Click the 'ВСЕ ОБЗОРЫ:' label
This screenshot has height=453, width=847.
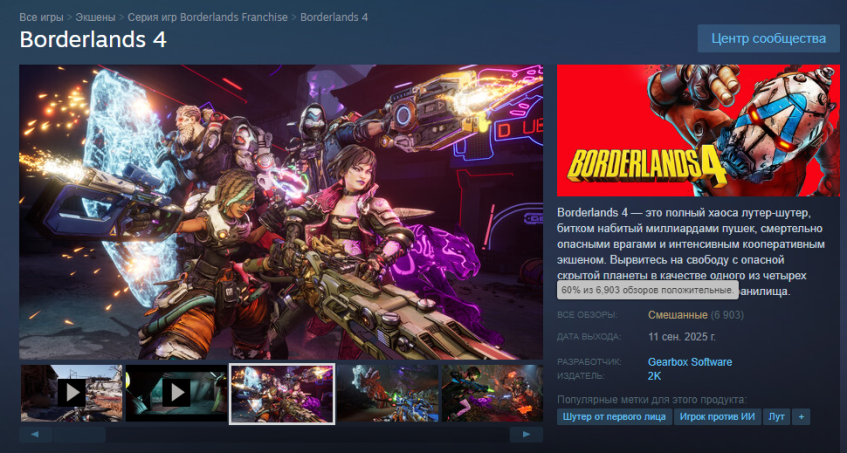click(587, 315)
